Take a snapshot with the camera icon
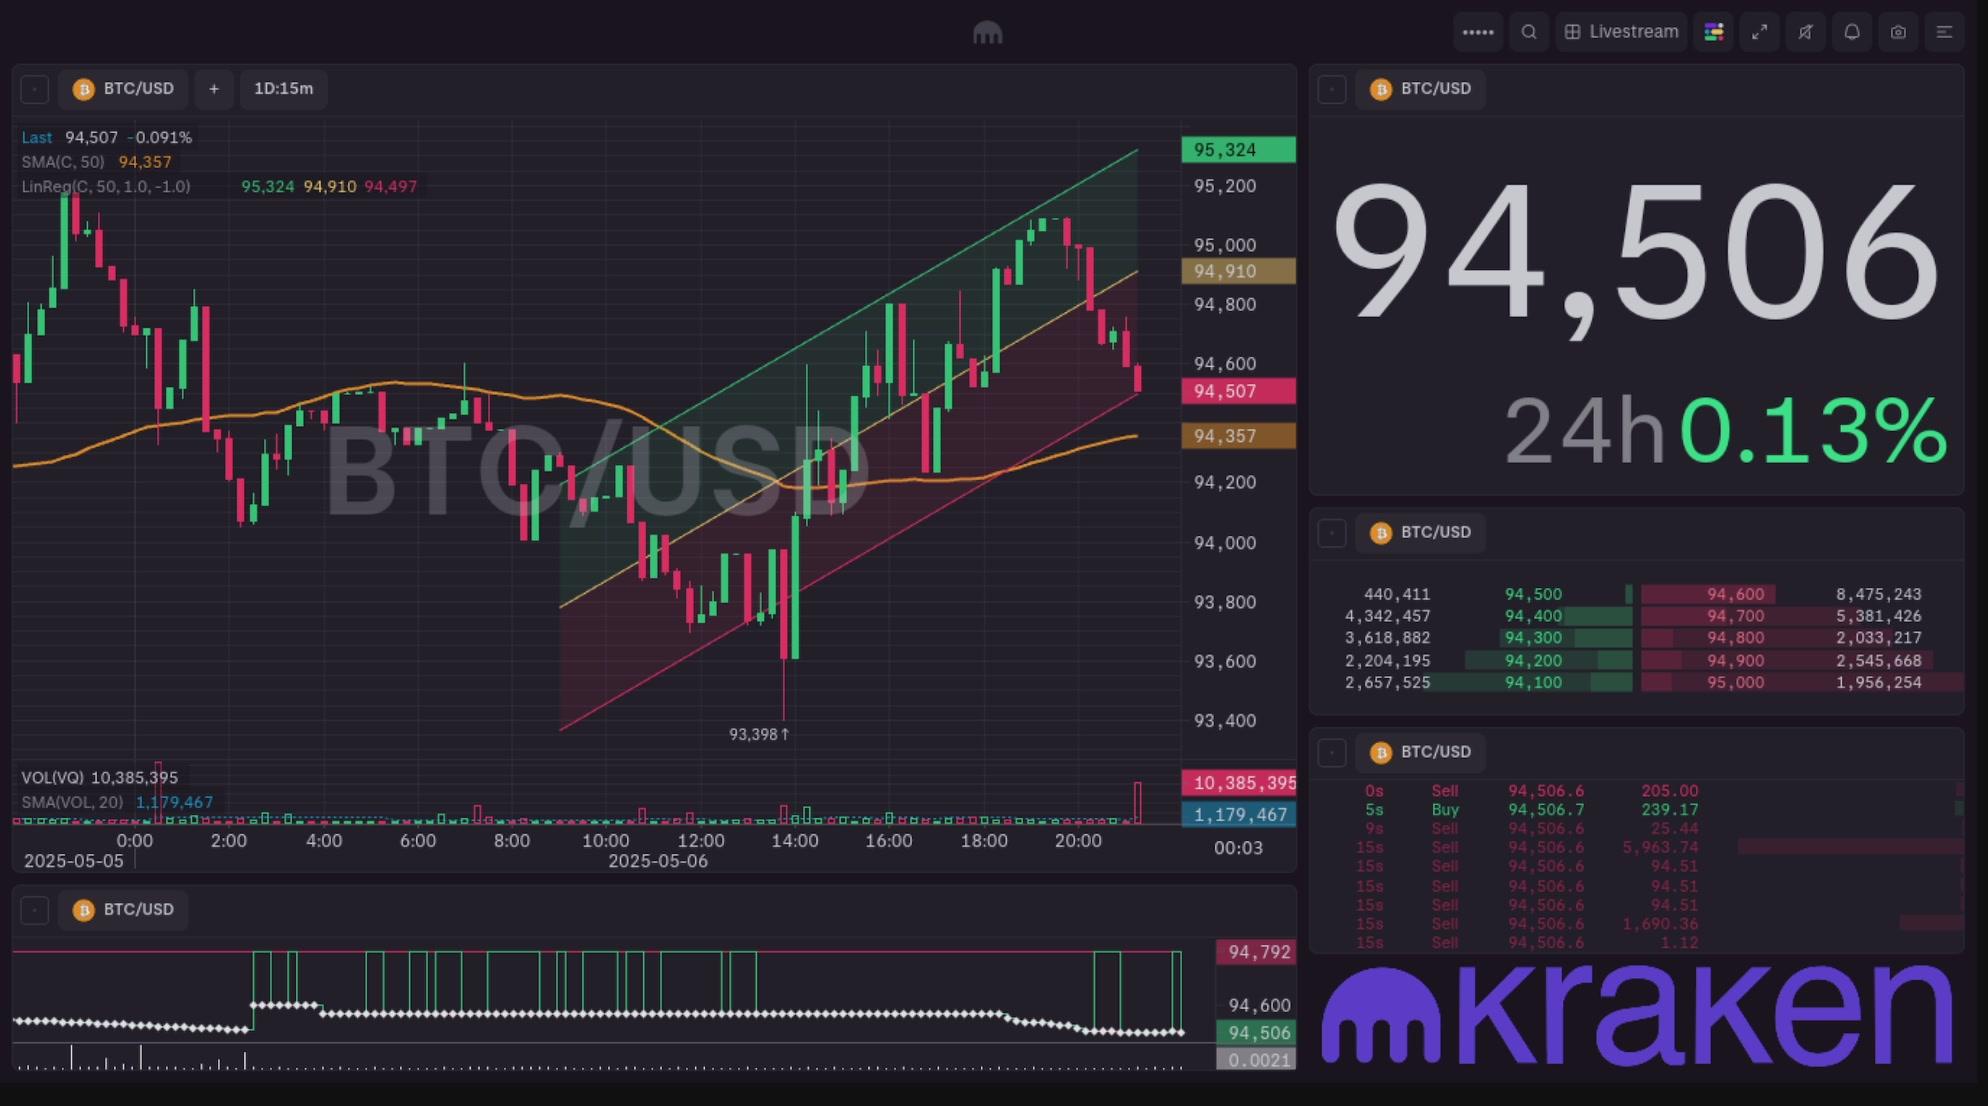The image size is (1988, 1106). click(1898, 32)
